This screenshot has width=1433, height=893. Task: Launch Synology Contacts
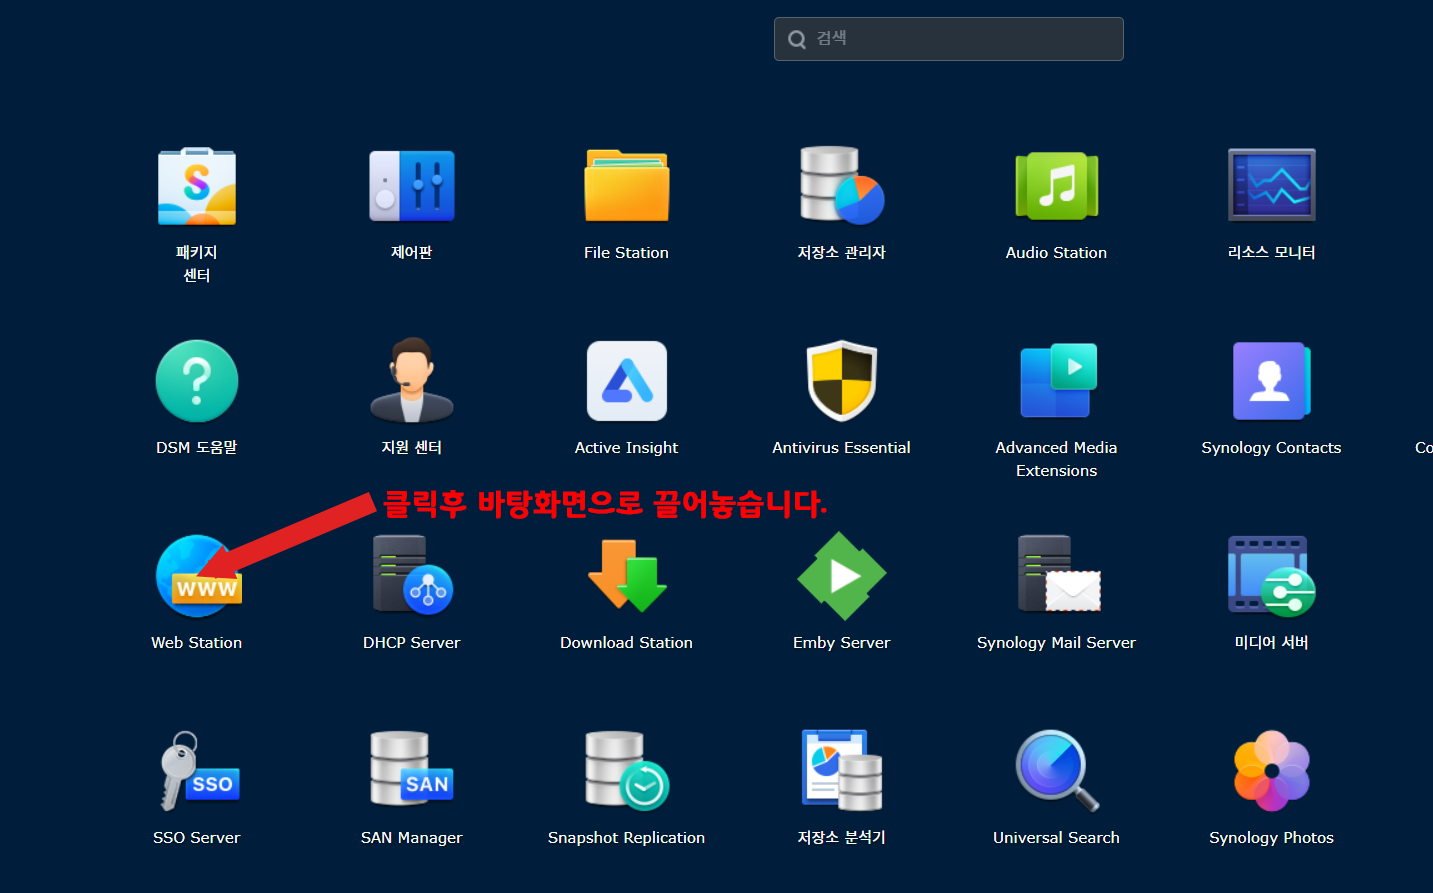(x=1271, y=381)
